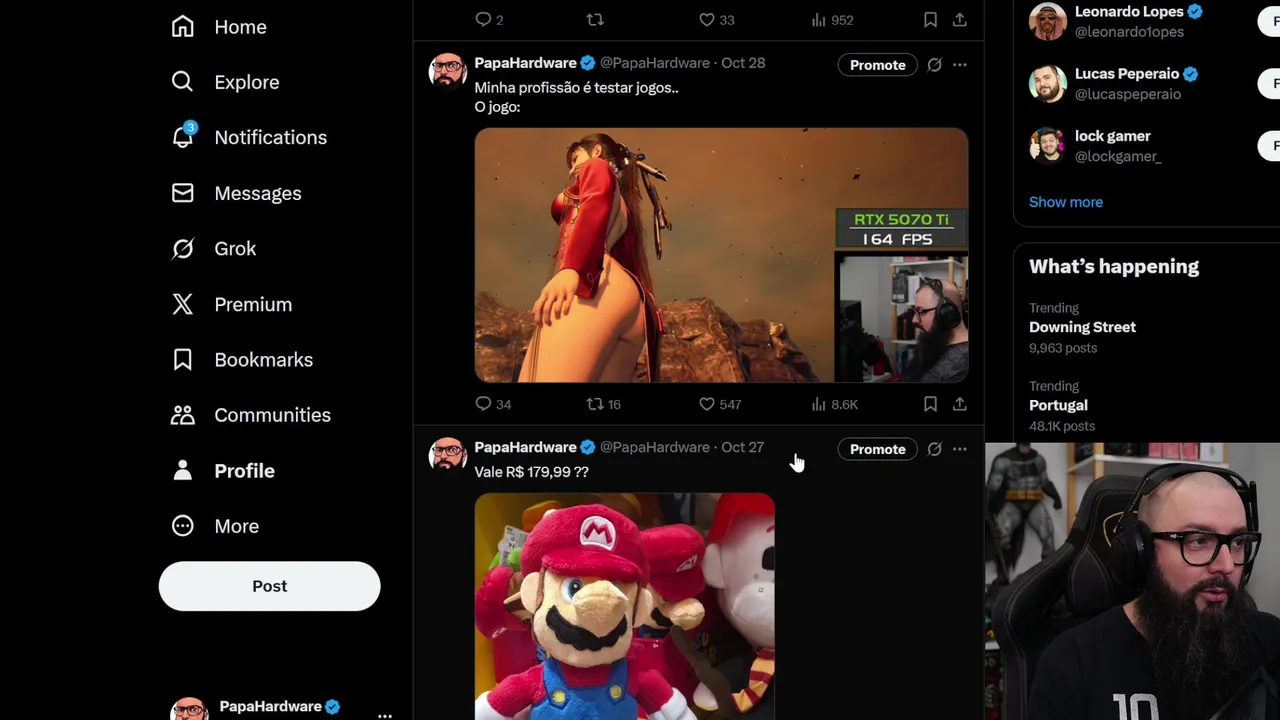Bookmark the topmost post
Viewport: 1280px width, 720px height.
tap(930, 19)
